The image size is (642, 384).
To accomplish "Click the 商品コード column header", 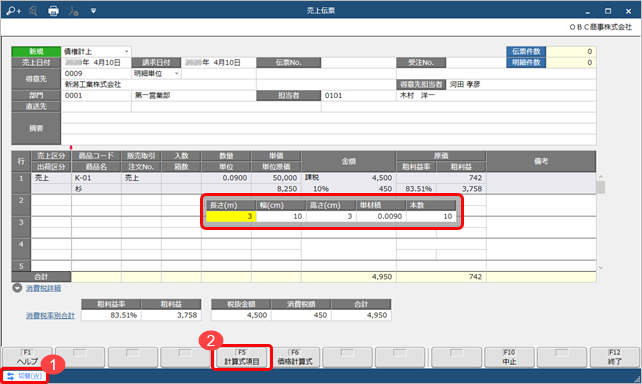I will click(96, 156).
